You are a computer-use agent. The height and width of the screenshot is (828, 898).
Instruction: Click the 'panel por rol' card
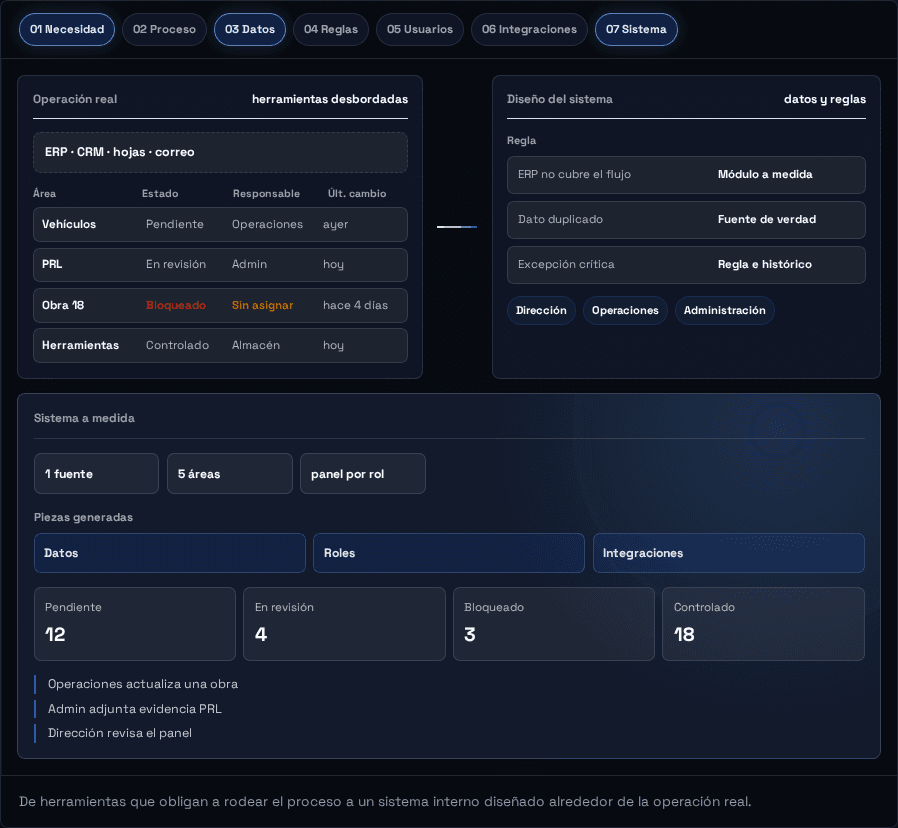363,474
